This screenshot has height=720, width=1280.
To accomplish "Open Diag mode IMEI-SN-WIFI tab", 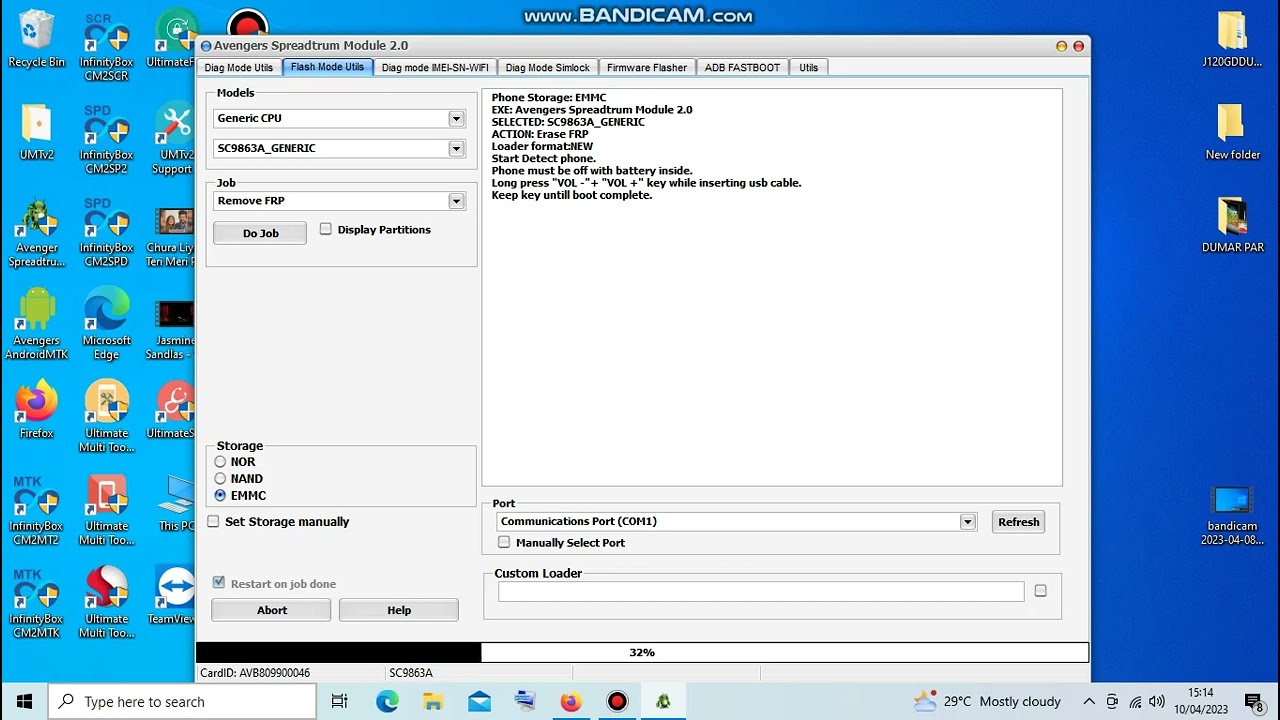I will click(435, 68).
